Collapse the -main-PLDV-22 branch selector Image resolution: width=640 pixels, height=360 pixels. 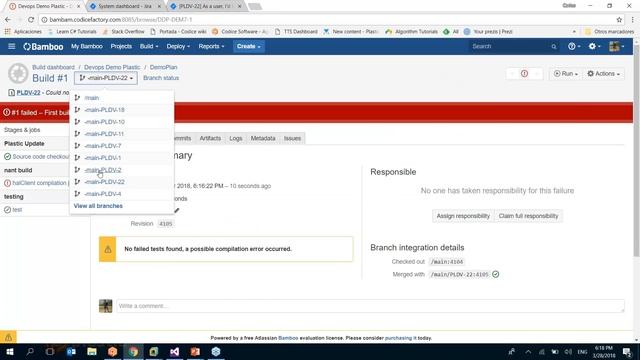106,78
